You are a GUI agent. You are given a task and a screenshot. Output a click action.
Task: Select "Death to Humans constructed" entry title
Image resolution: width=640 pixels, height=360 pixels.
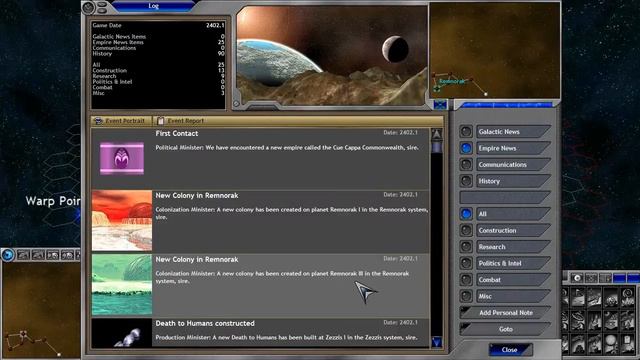[205, 323]
